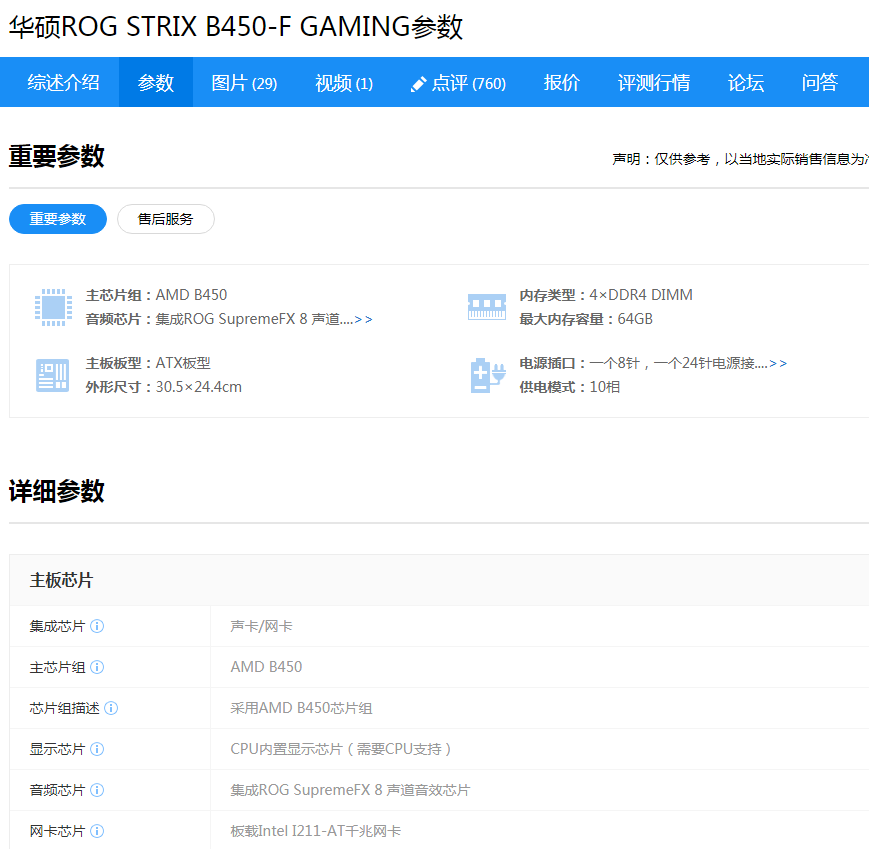This screenshot has width=869, height=849.
Task: Open the 图片 (29) tab
Action: point(244,83)
